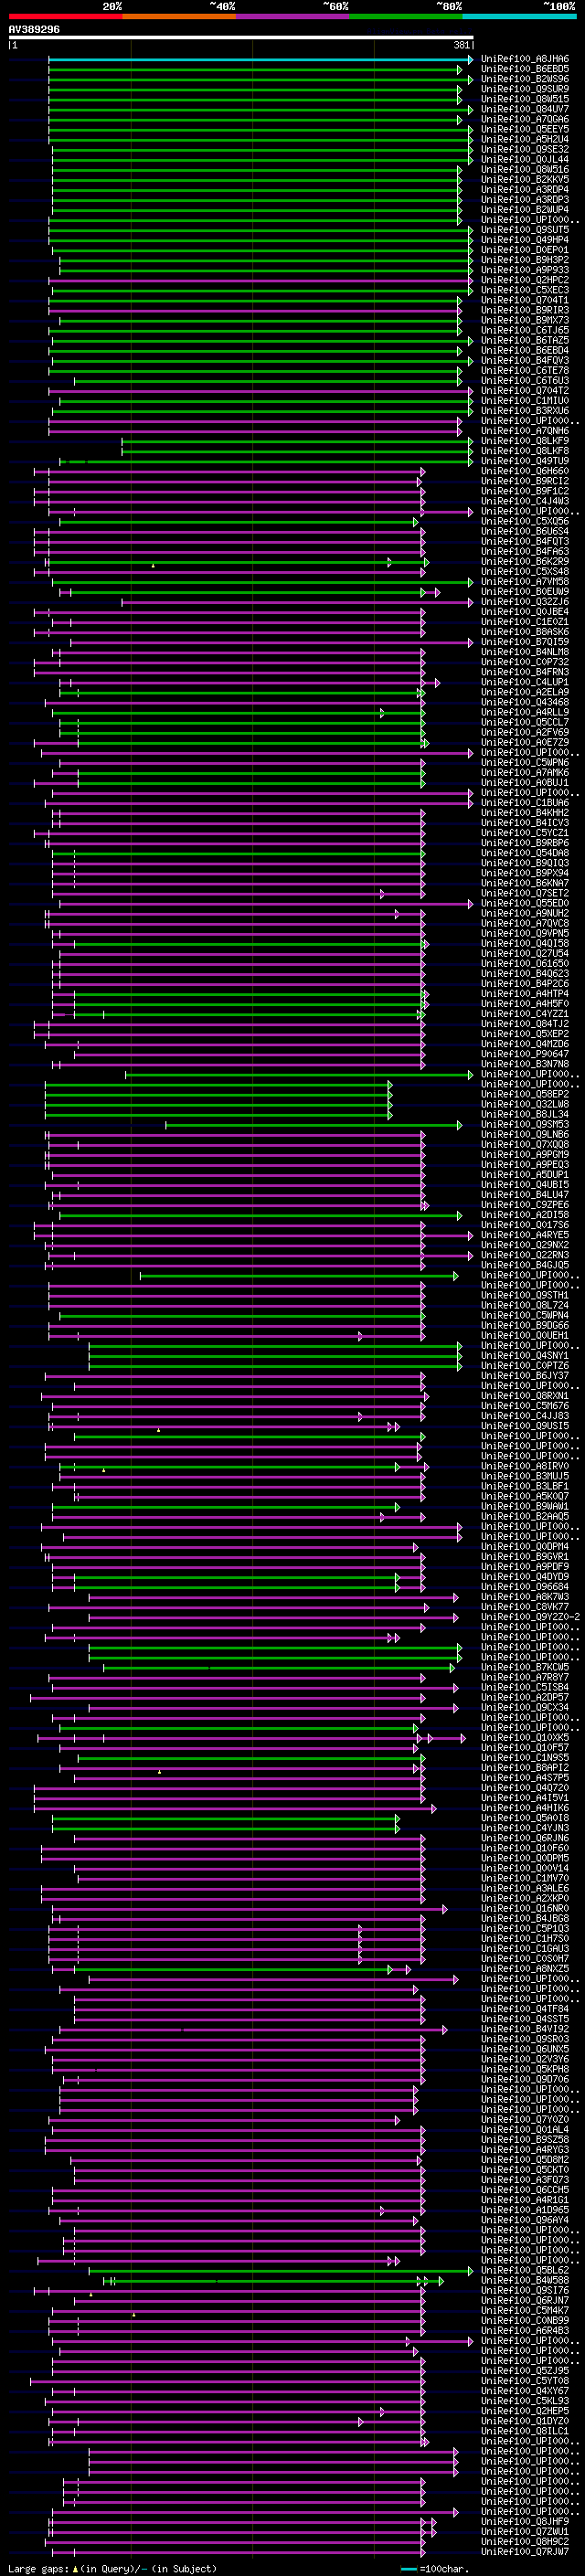Select the UniRef100_O96684 label
Viewport: 585px width, 2576px height.
tap(524, 1586)
